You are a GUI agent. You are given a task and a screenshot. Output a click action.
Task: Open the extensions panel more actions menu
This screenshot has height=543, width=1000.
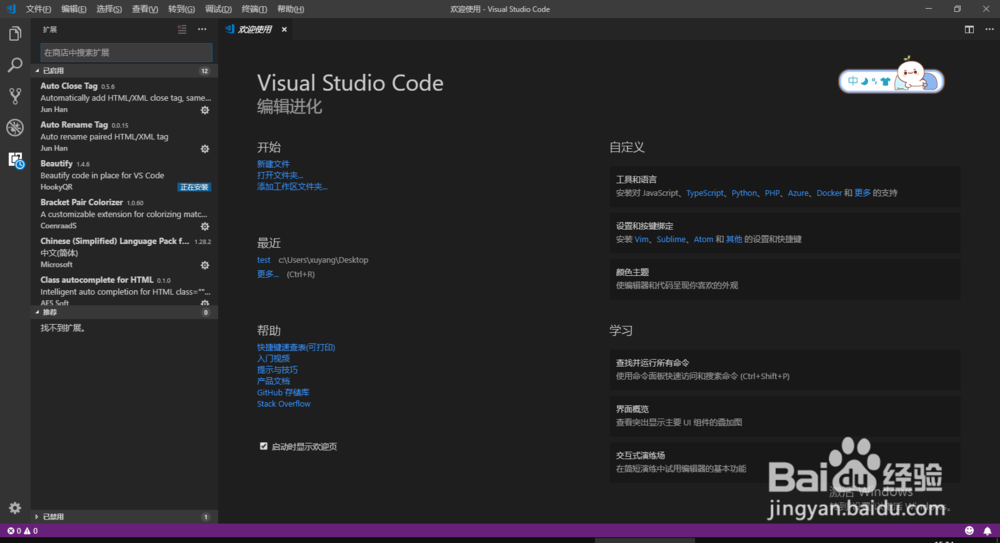click(202, 29)
